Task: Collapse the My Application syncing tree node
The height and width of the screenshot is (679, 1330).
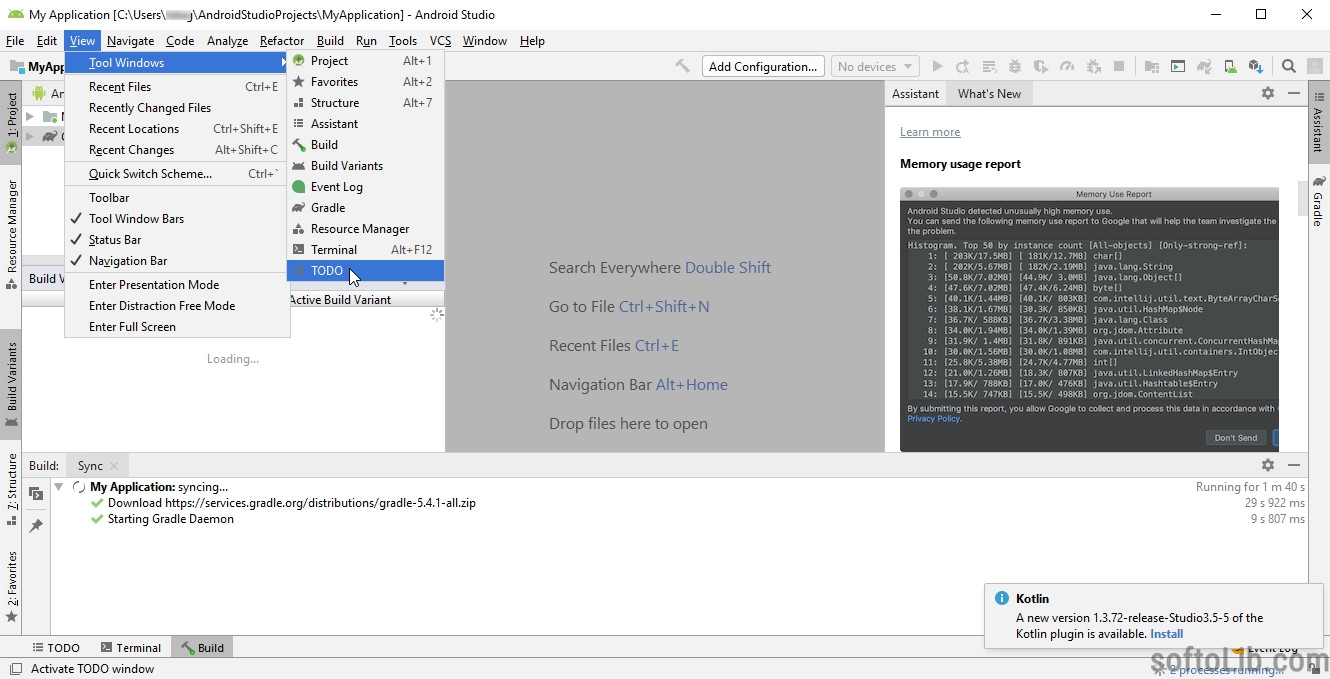Action: pyautogui.click(x=59, y=487)
